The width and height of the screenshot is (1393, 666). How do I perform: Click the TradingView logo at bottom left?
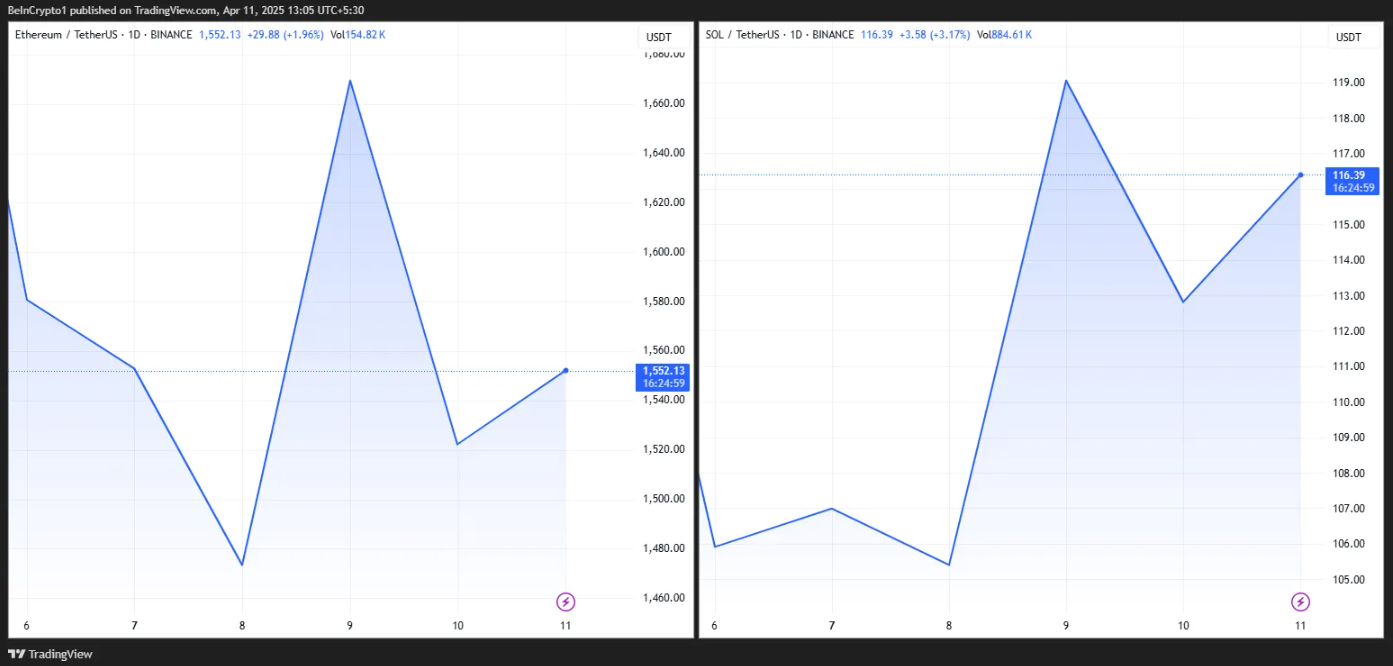[50, 654]
